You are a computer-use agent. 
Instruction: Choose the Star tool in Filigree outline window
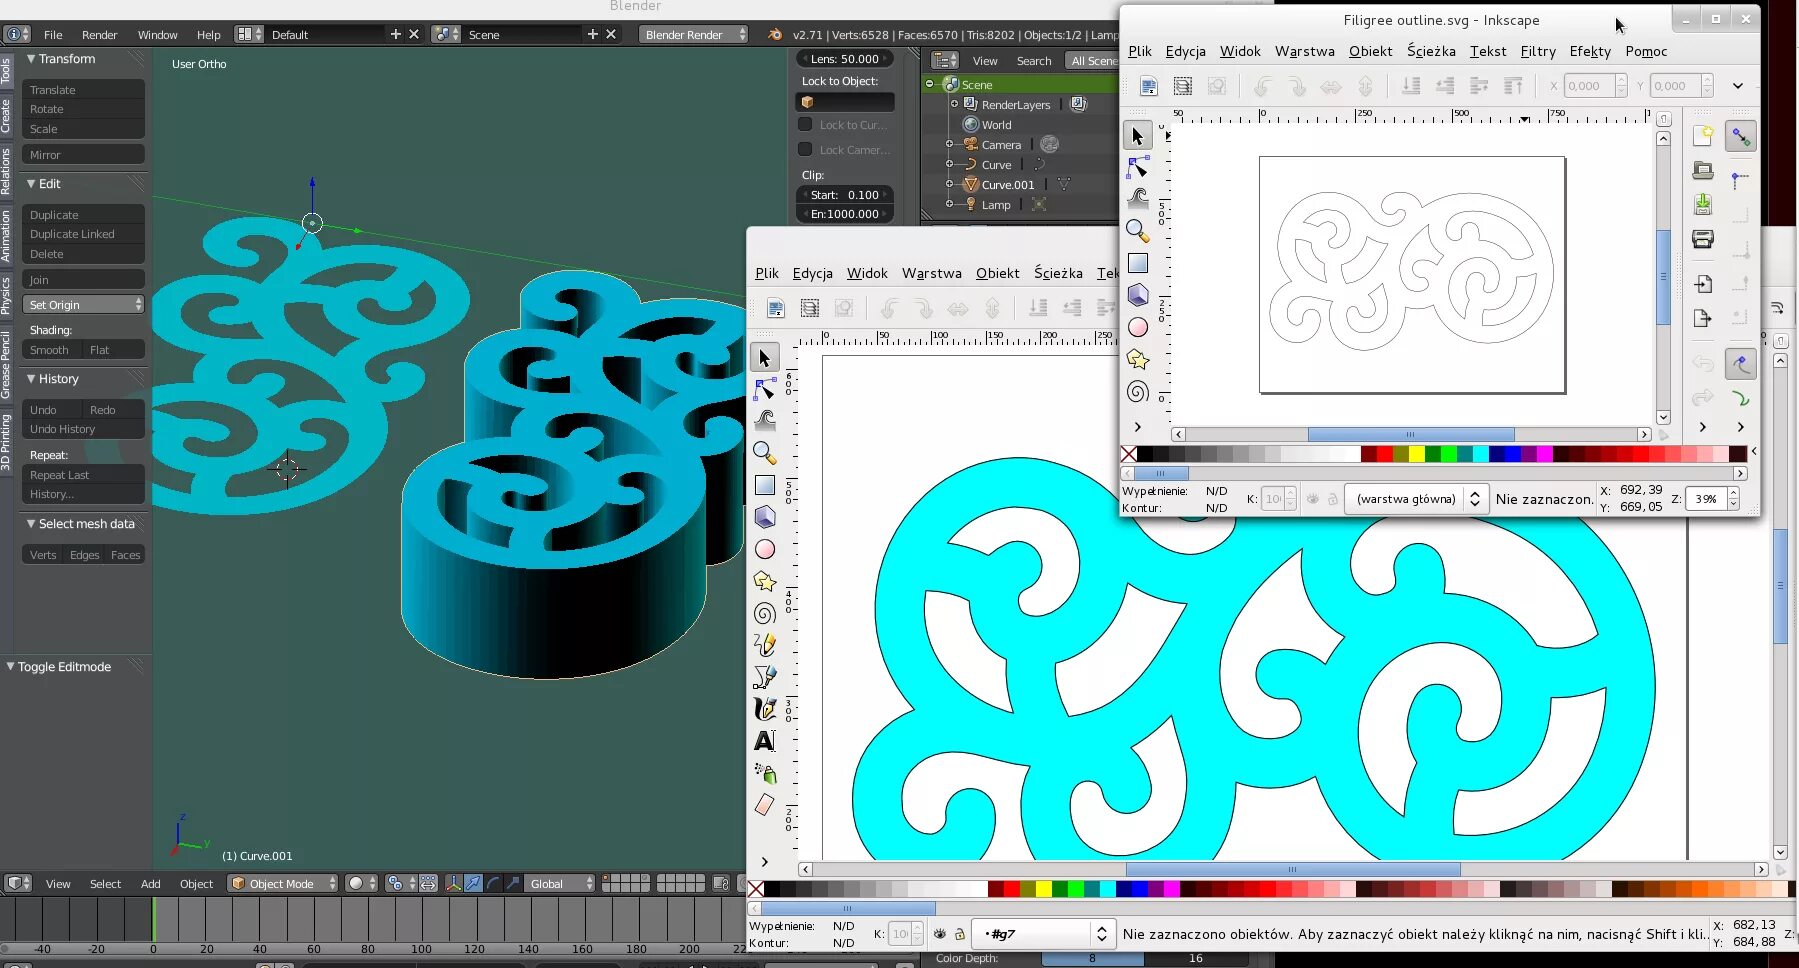point(1137,359)
